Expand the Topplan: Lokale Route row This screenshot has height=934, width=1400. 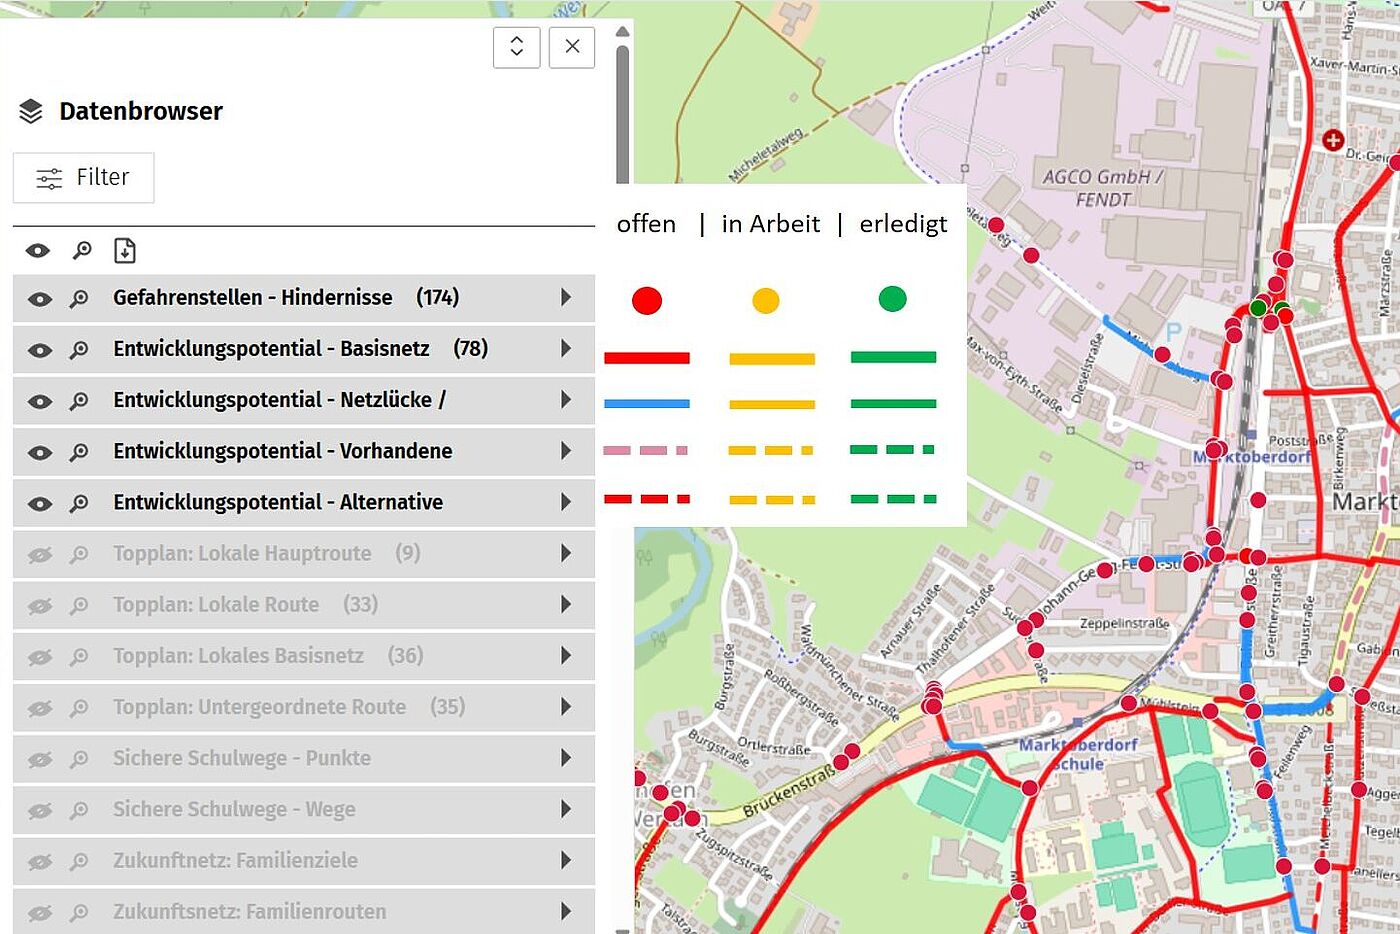coord(566,604)
